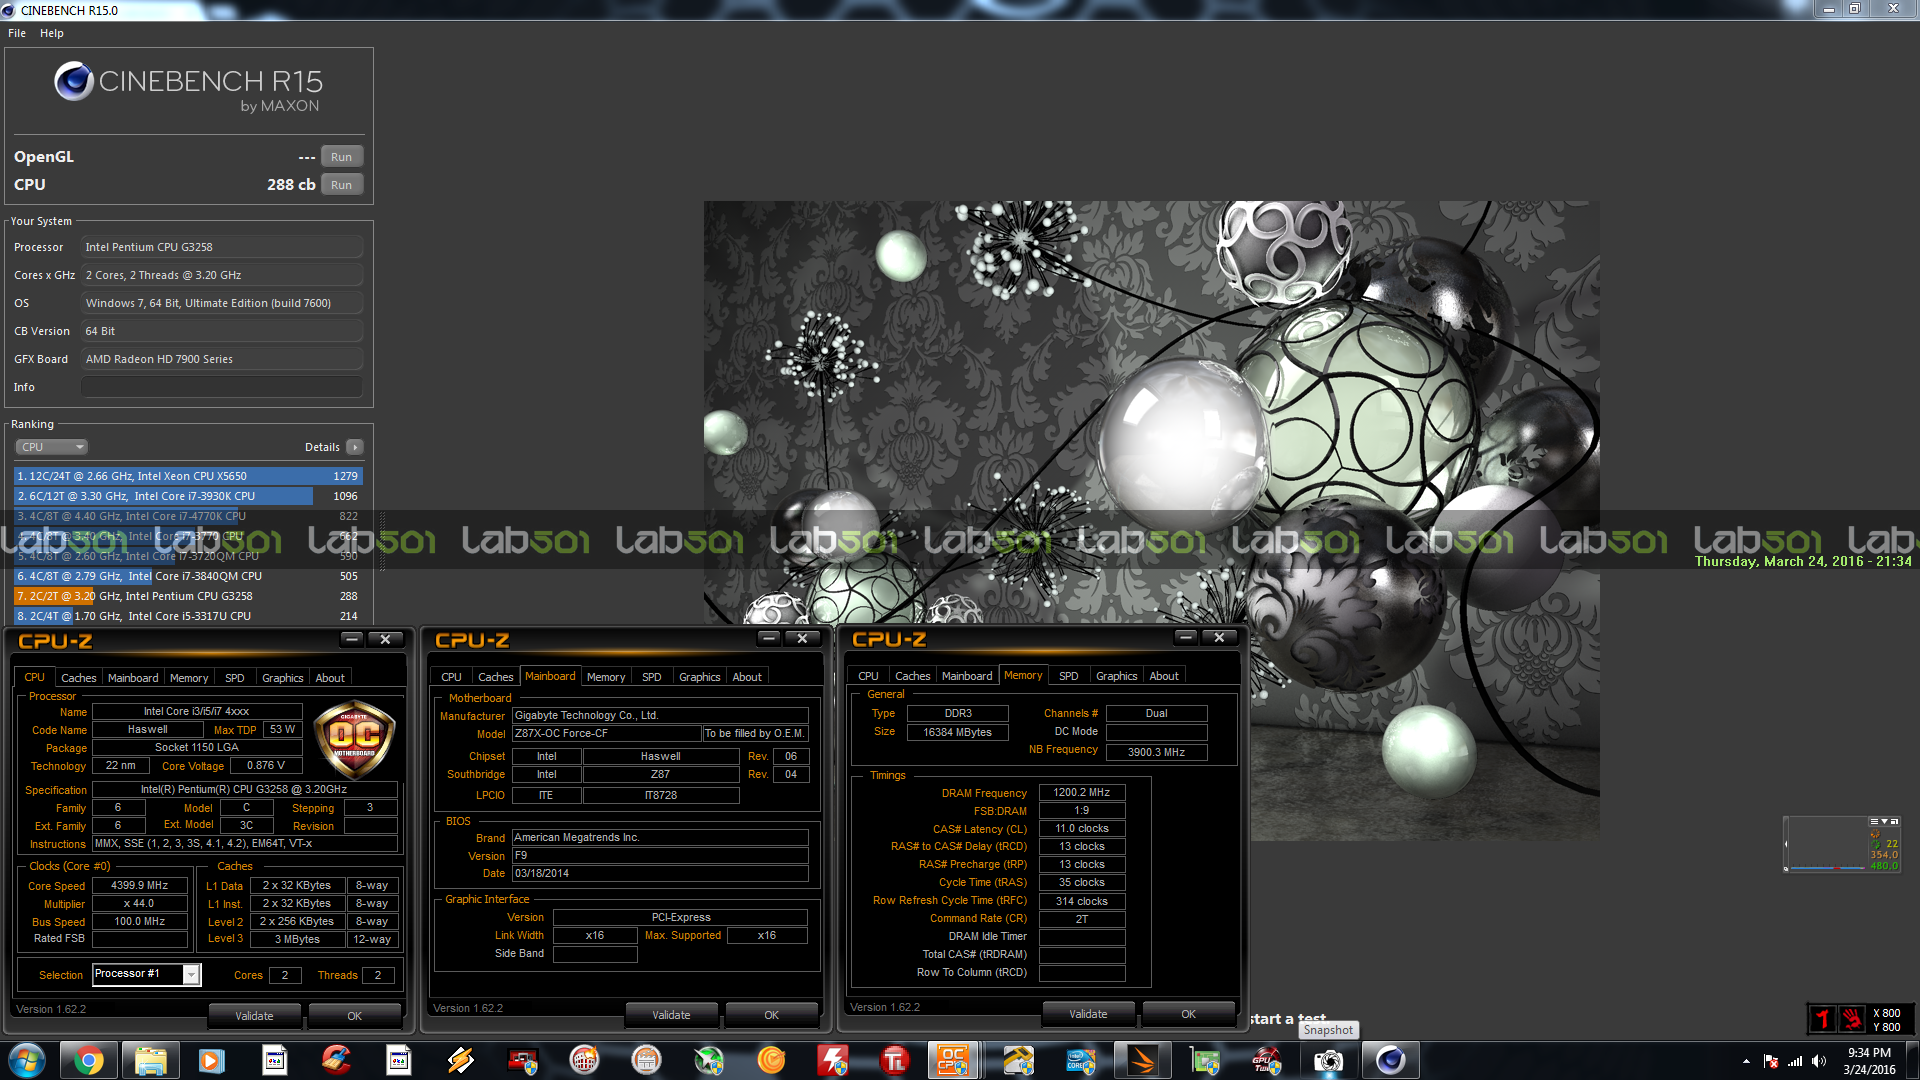Open the stadium-like taskbar icon
Image resolution: width=1920 pixels, height=1080 pixels.
click(584, 1060)
